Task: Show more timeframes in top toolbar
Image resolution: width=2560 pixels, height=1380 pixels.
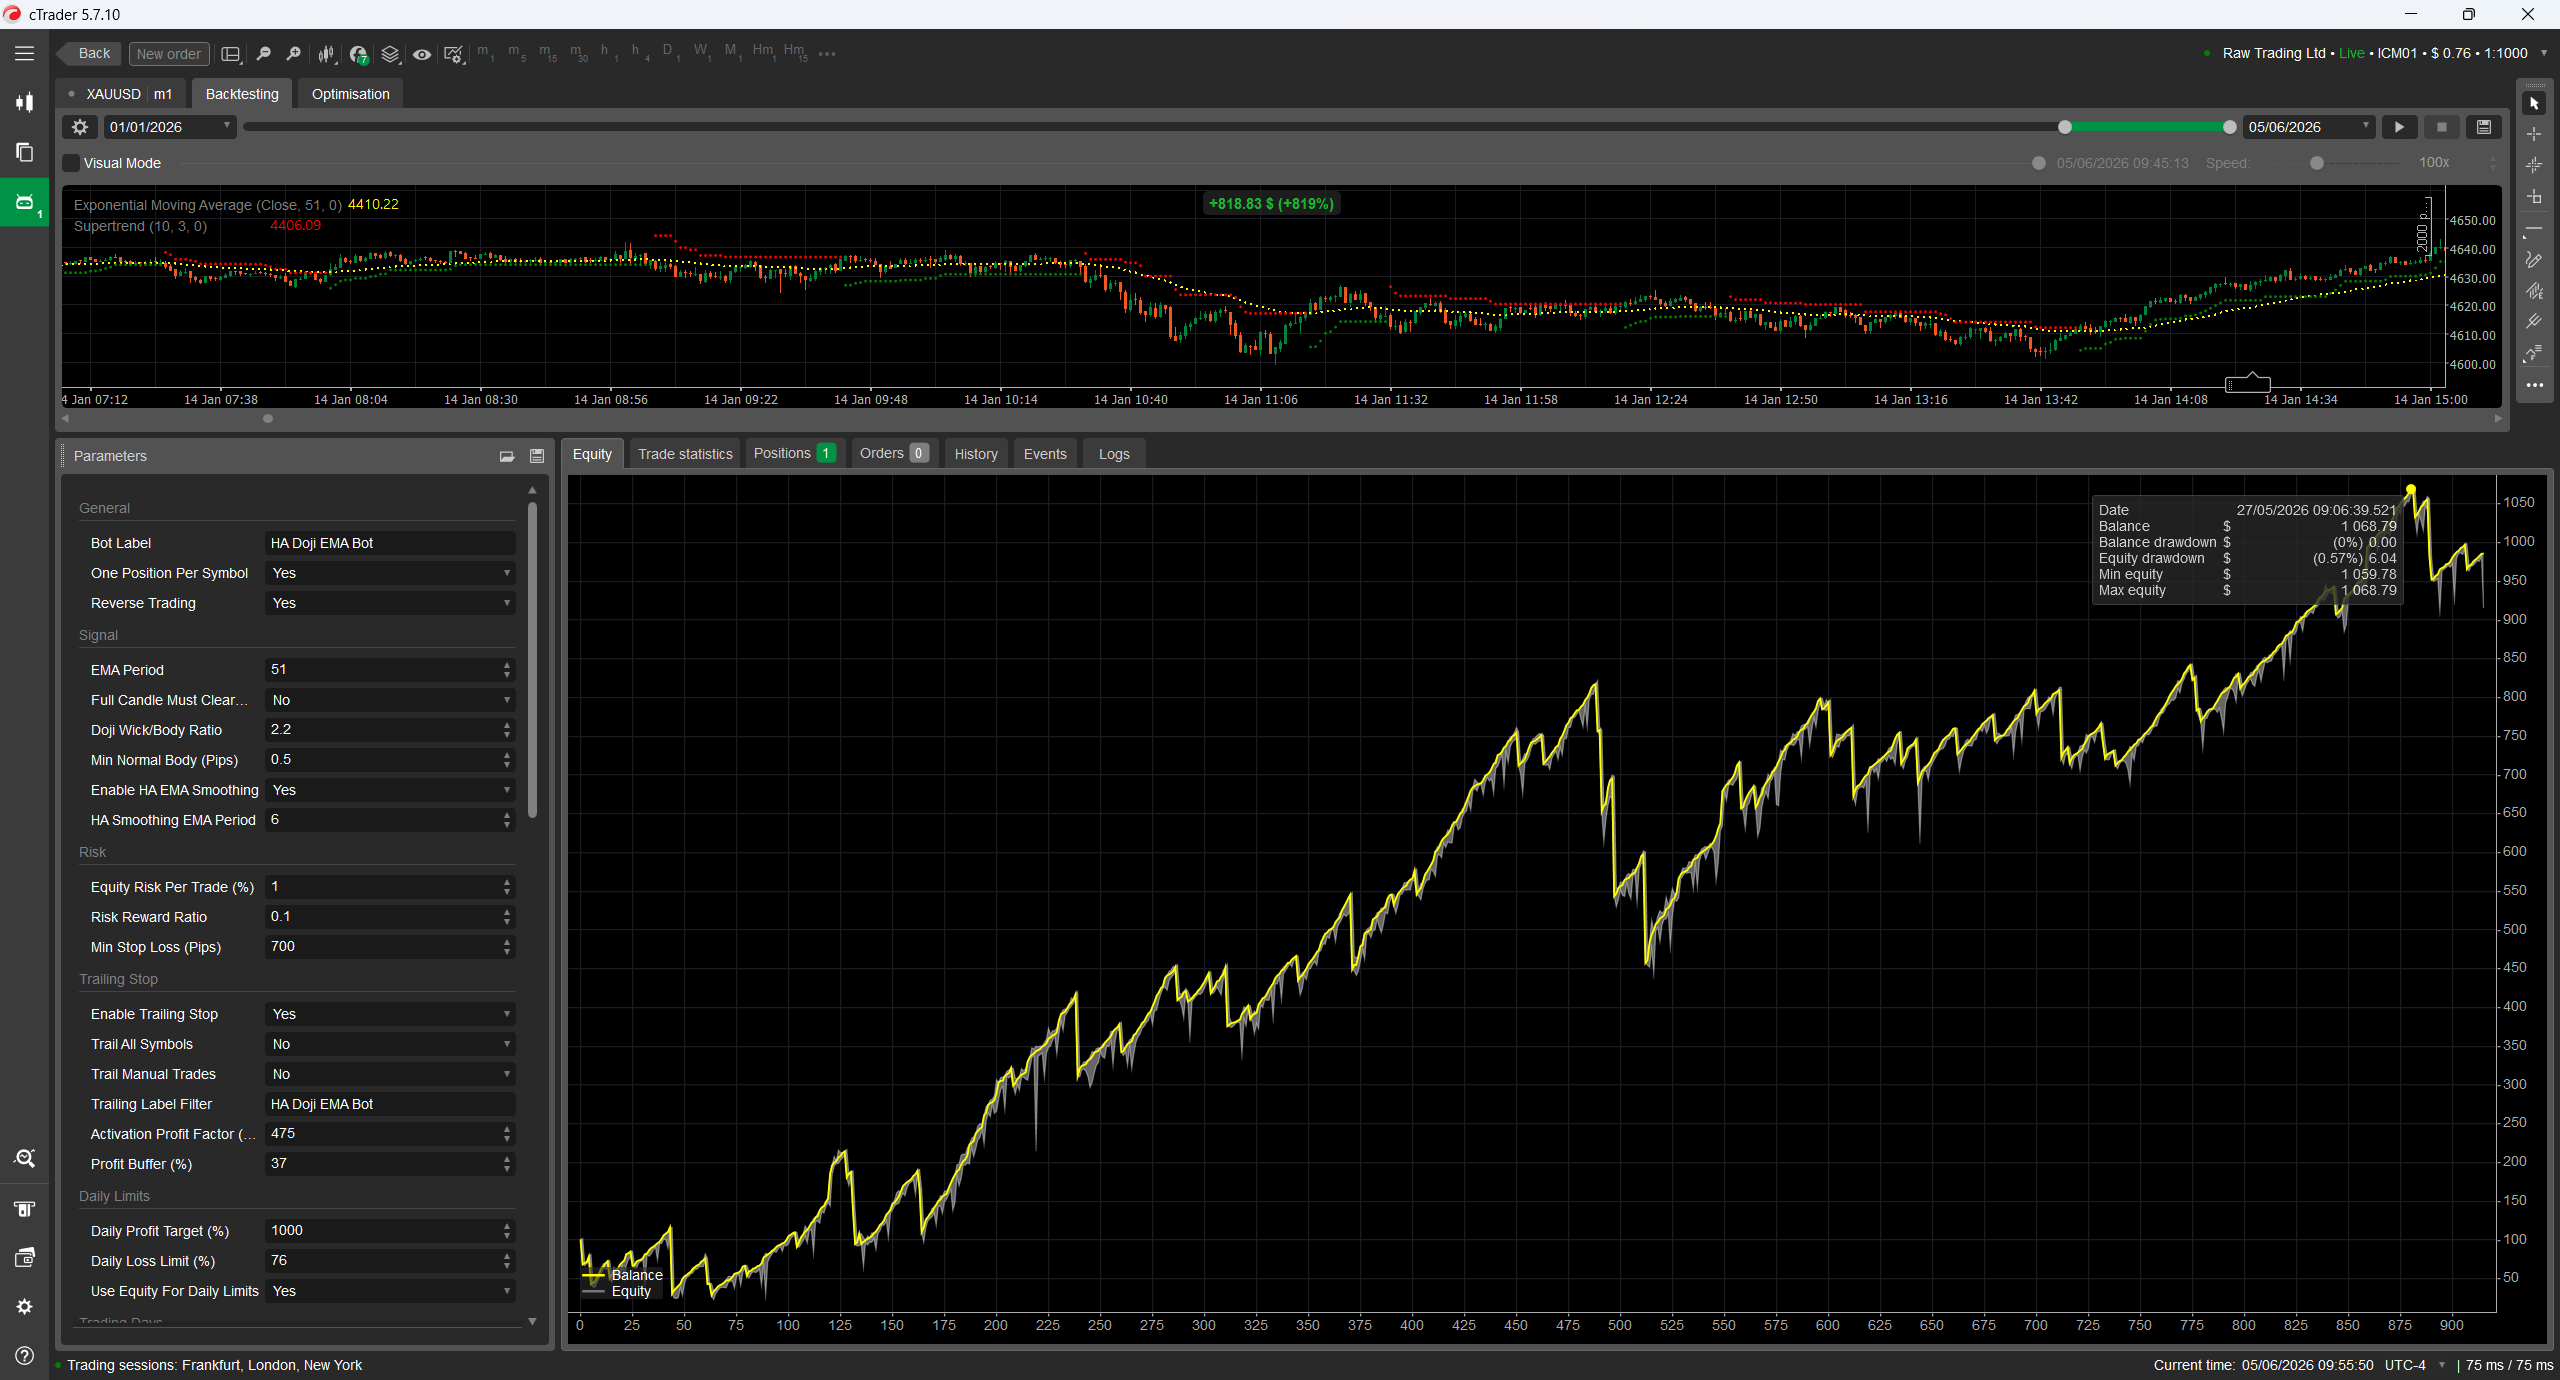Action: click(x=827, y=54)
